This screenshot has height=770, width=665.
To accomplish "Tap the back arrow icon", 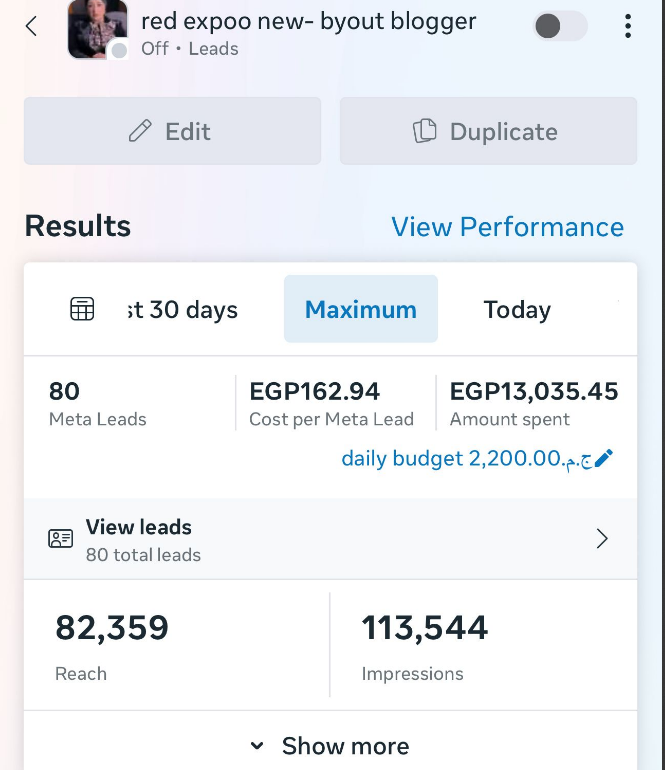I will tap(32, 27).
